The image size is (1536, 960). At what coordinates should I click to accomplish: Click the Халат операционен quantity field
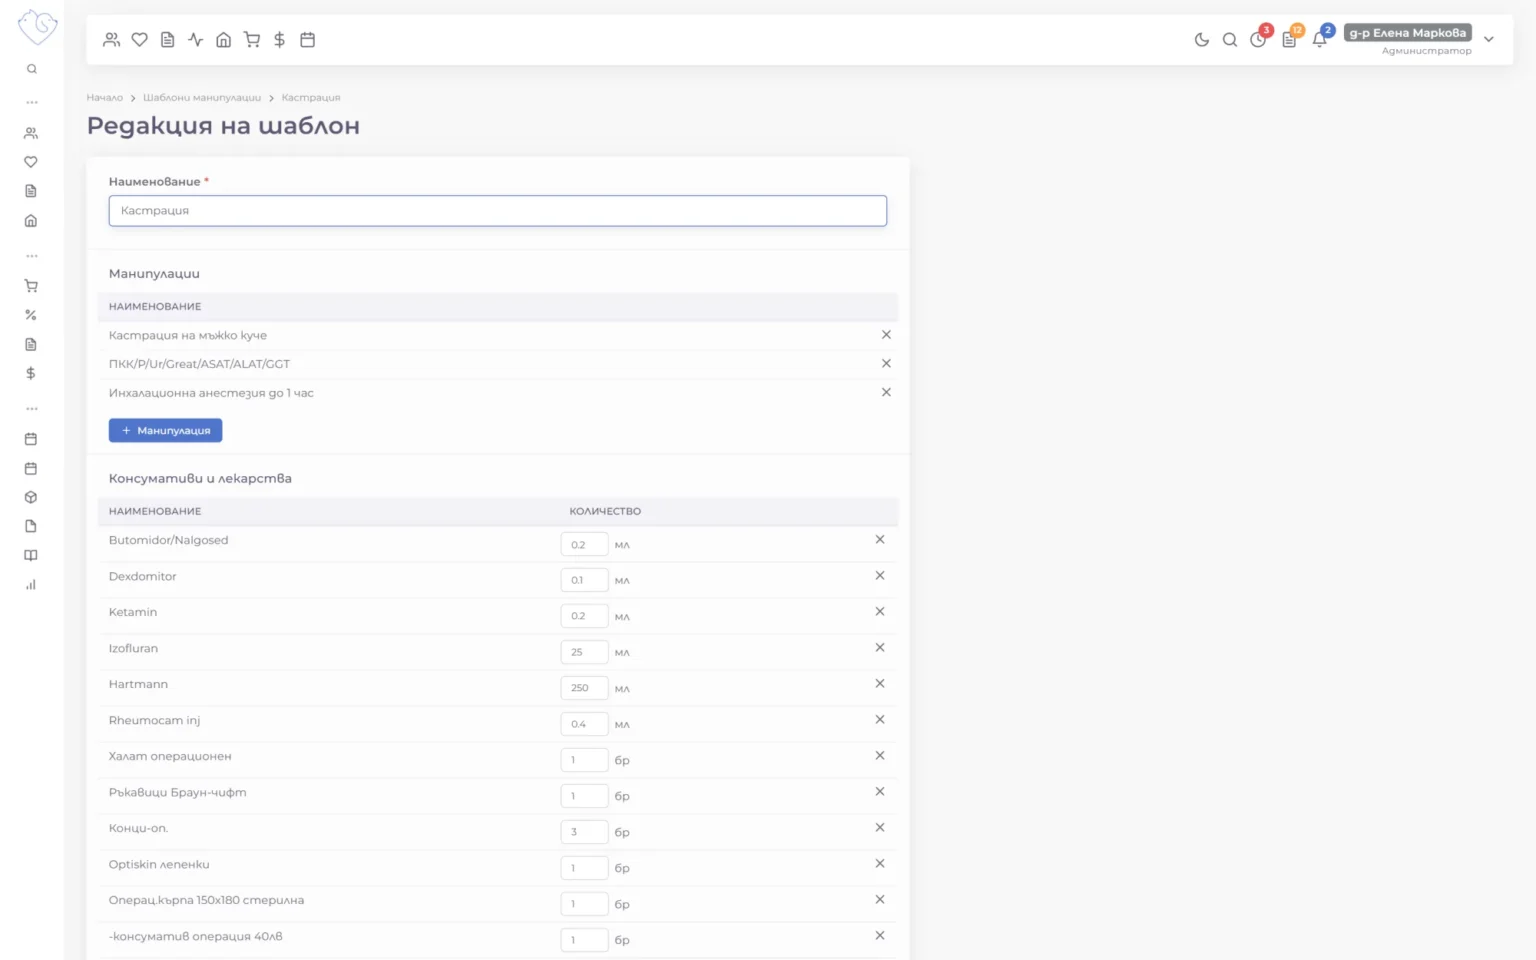click(584, 760)
